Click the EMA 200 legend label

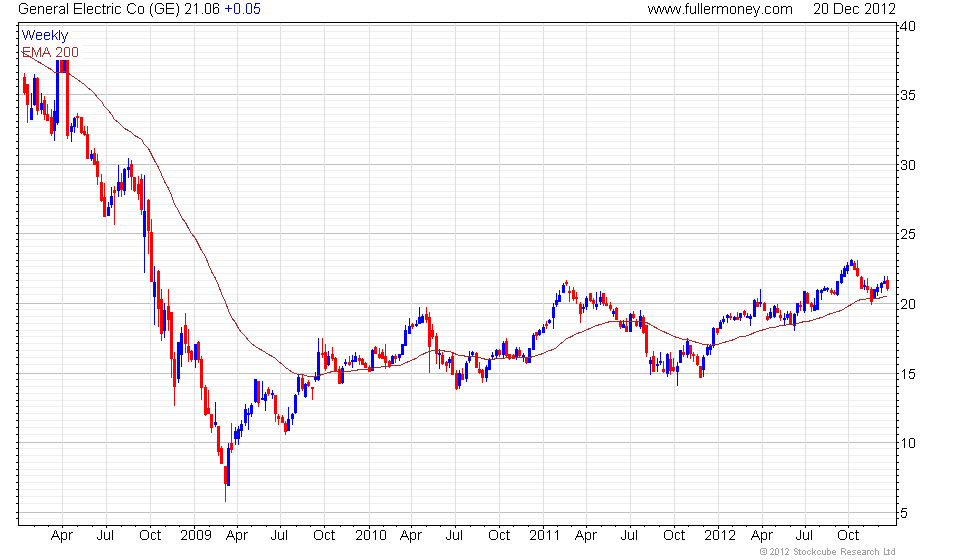(x=50, y=52)
